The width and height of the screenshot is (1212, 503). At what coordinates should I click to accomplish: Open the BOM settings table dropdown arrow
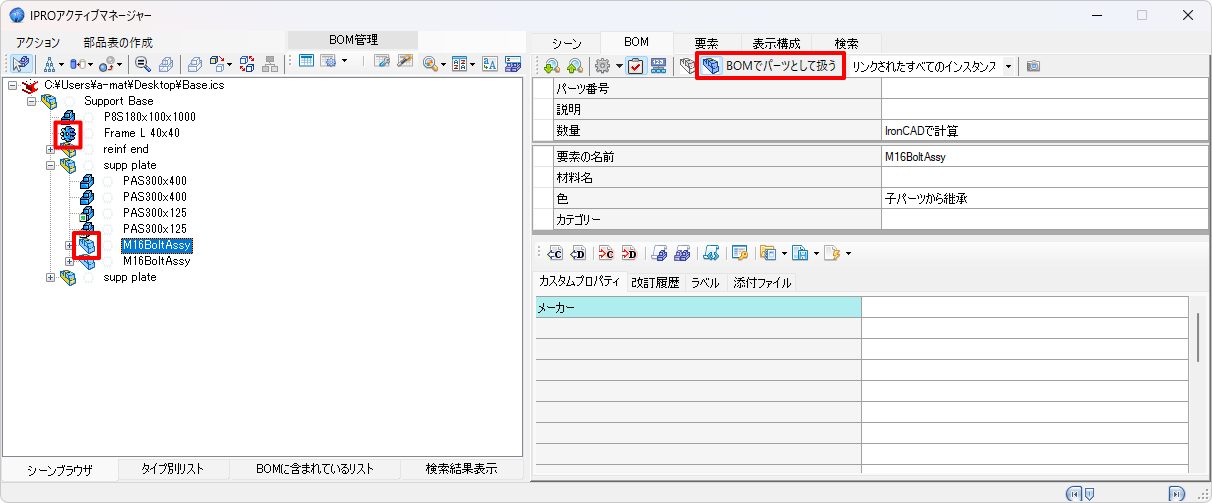coord(344,61)
